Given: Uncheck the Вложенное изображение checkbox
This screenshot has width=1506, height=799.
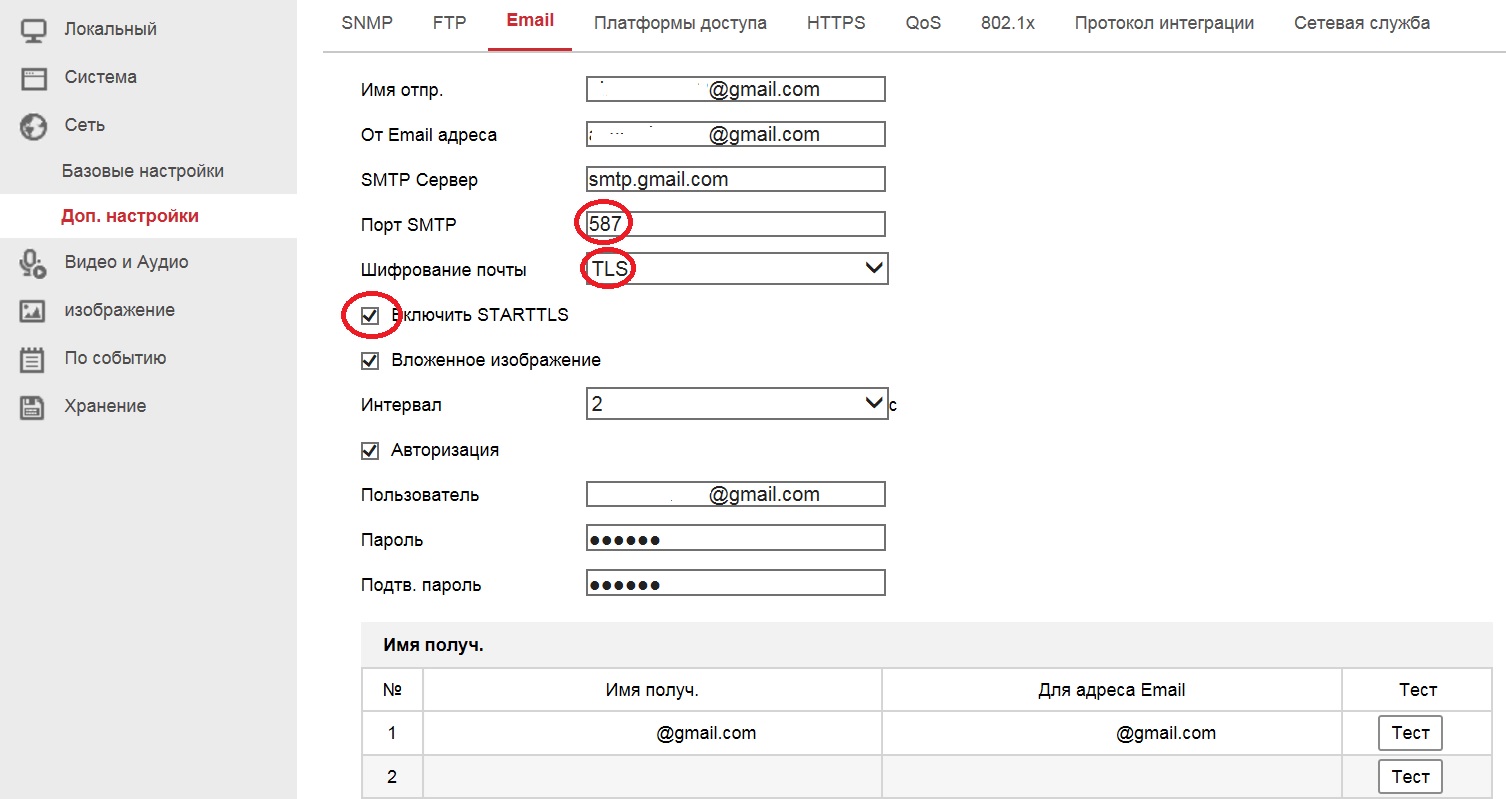Looking at the screenshot, I should pos(370,361).
